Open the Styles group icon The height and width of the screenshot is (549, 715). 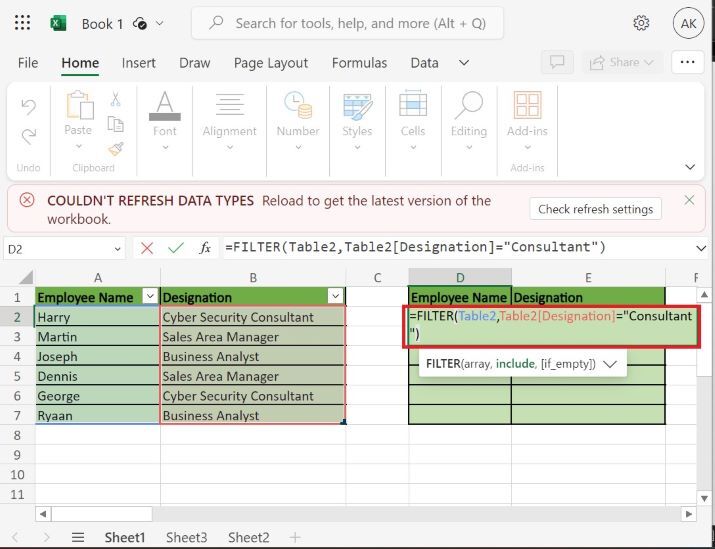357,106
